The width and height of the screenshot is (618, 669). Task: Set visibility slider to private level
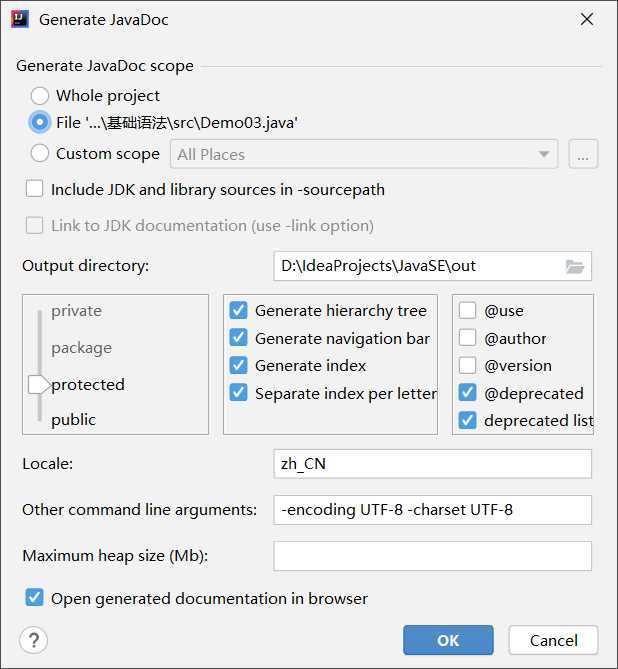pyautogui.click(x=76, y=311)
